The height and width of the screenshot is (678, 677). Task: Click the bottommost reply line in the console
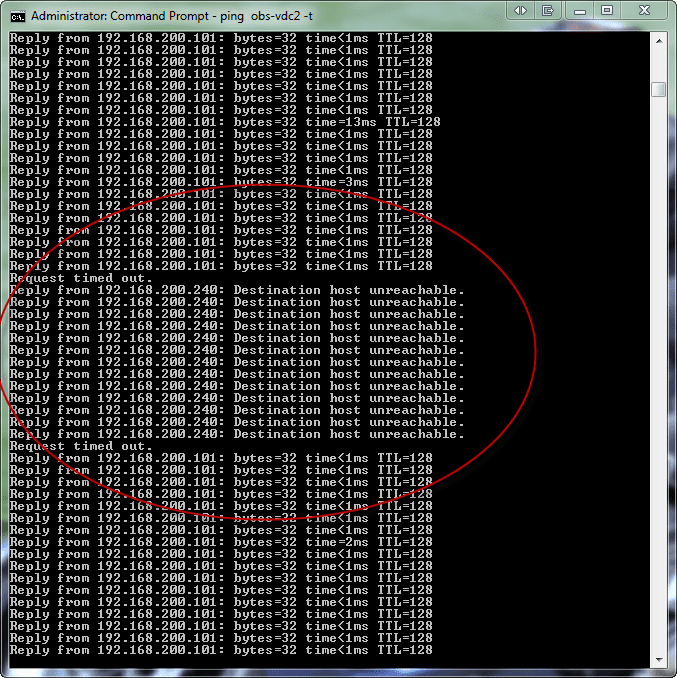coord(221,650)
